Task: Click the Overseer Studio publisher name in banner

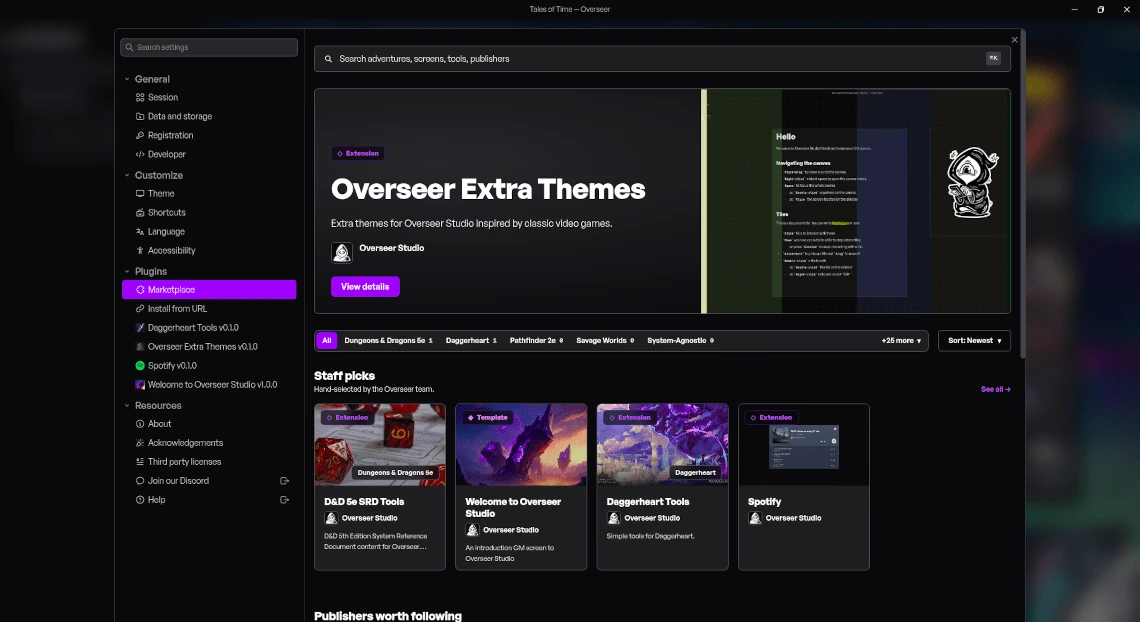Action: 391,248
